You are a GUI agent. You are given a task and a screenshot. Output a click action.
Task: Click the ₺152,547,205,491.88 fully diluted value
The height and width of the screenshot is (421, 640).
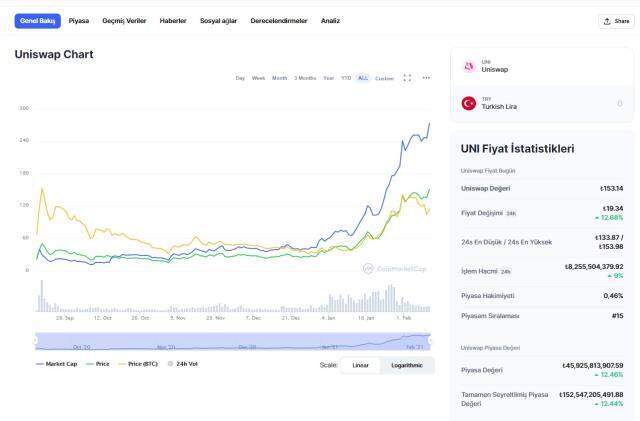[x=591, y=394]
